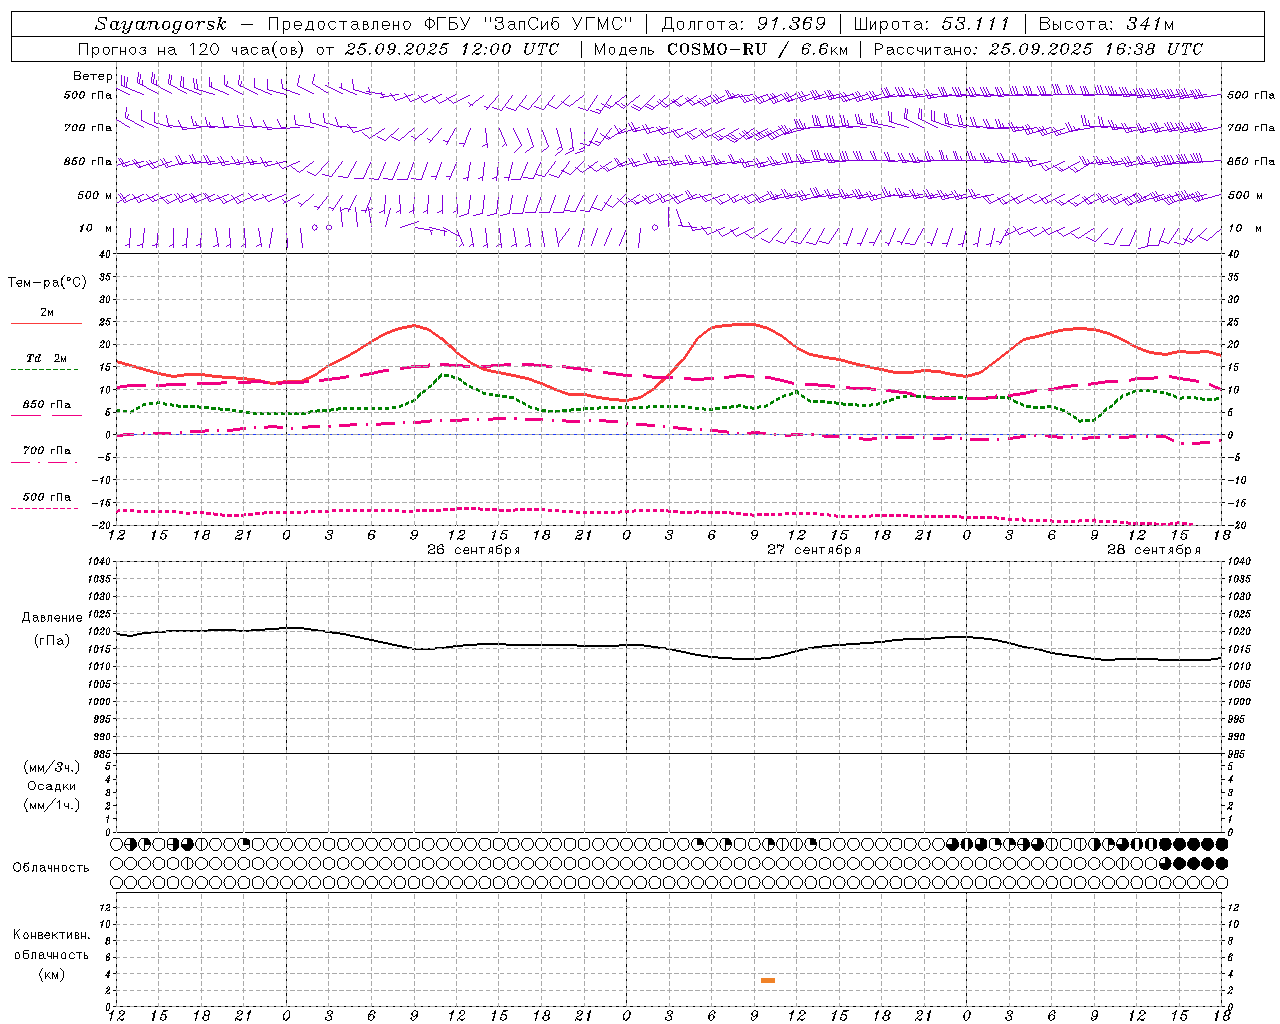Click the Td 2м legend label
This screenshot has height=1024, width=1280.
46,358
